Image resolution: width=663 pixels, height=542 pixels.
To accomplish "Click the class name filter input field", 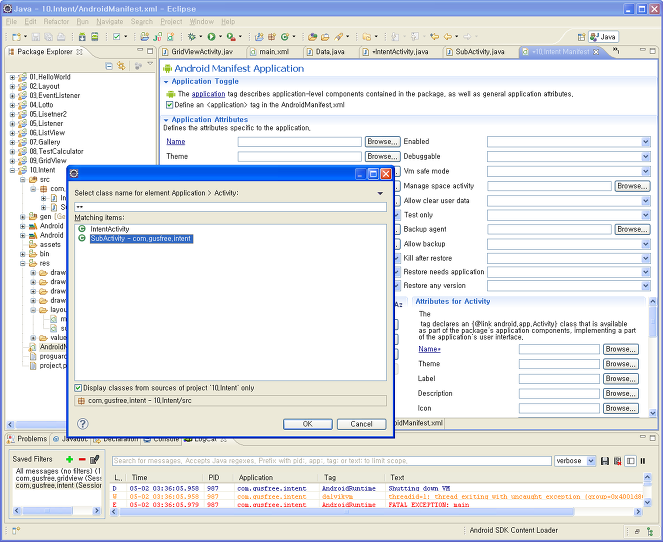I will [230, 207].
